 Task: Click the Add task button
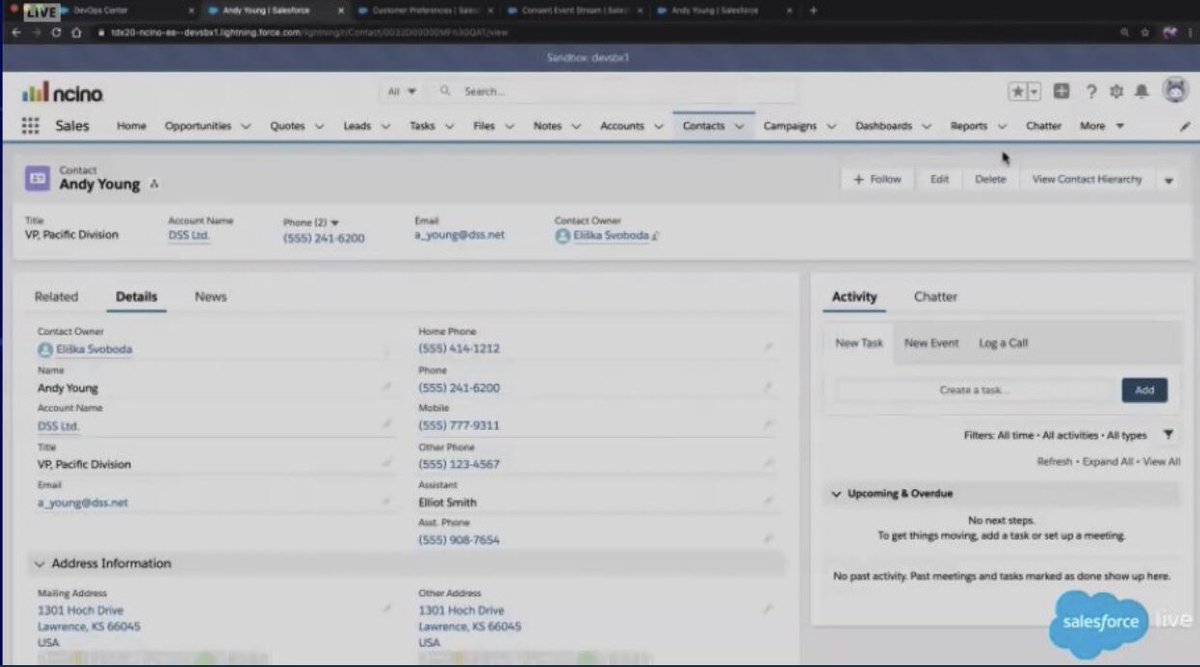(x=1144, y=390)
